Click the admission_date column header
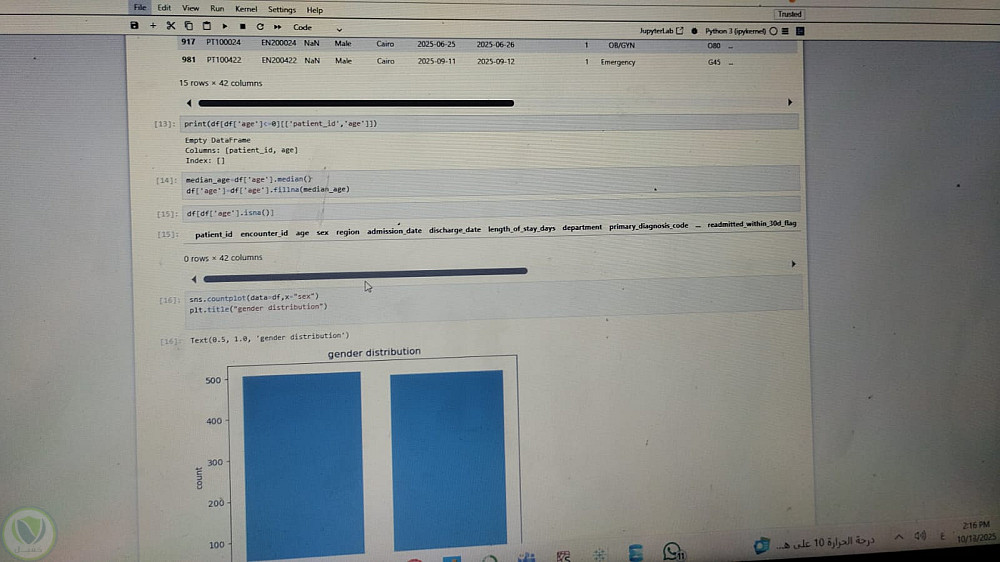The image size is (1000, 562). pyautogui.click(x=394, y=231)
